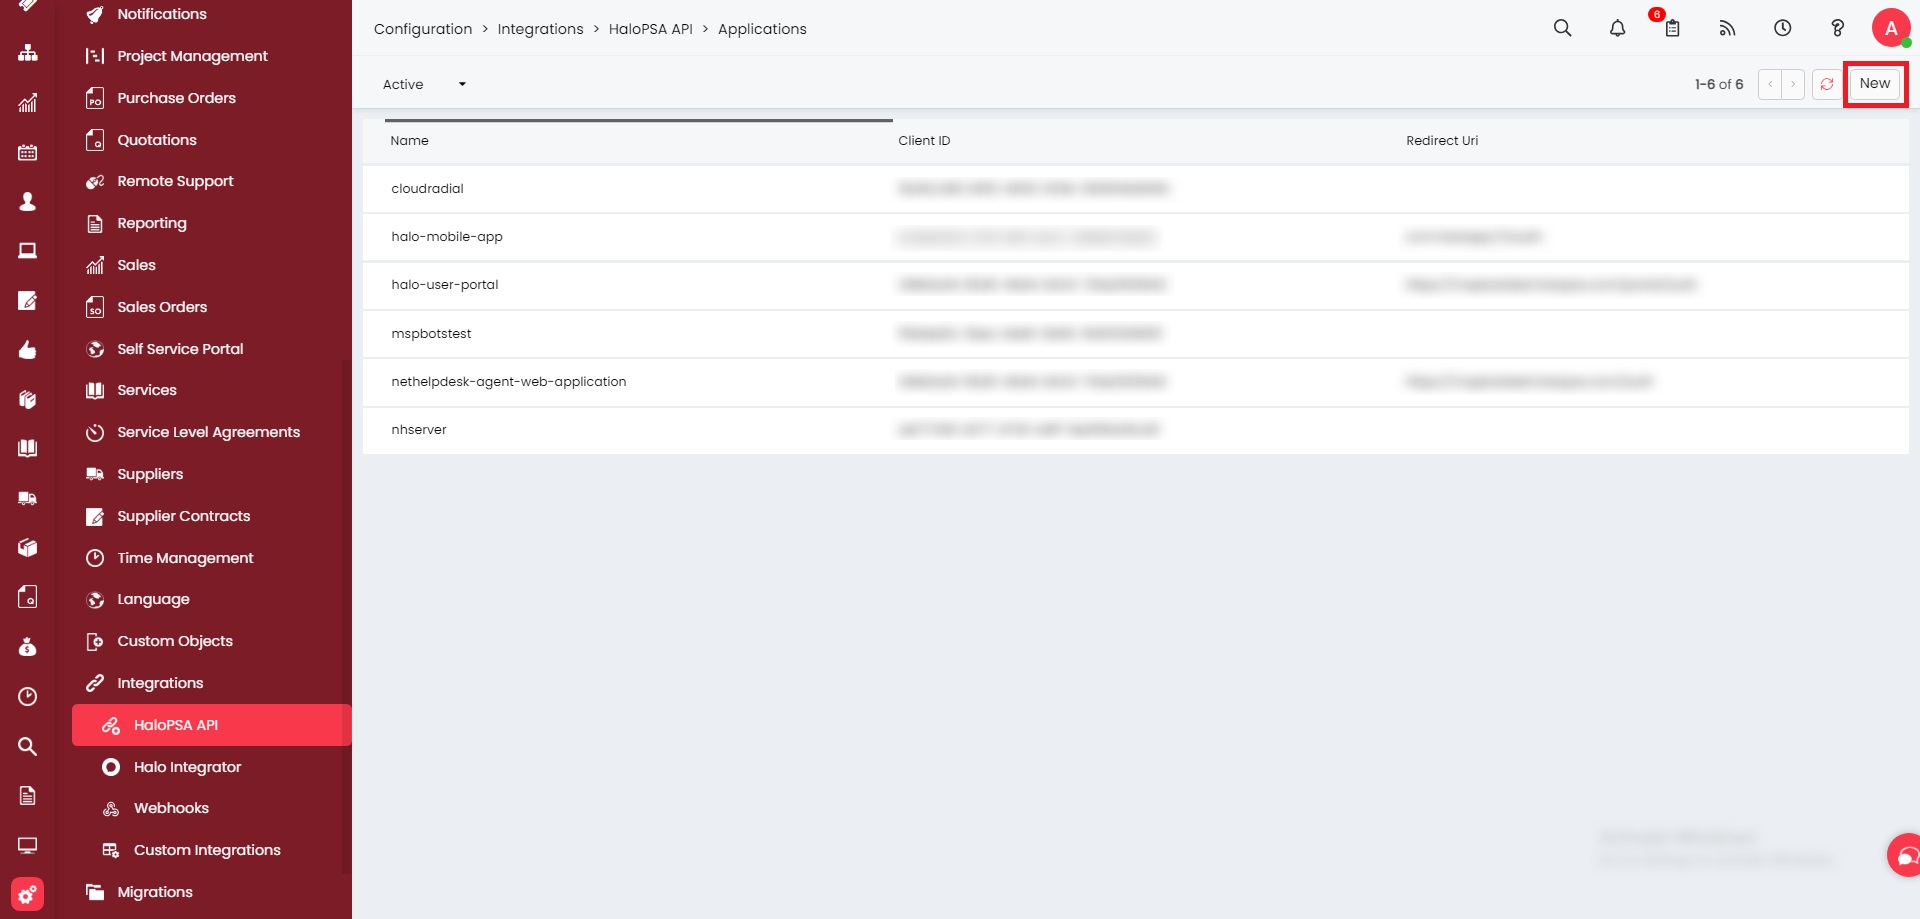
Task: Open the live chat bubble icon
Action: point(1906,856)
